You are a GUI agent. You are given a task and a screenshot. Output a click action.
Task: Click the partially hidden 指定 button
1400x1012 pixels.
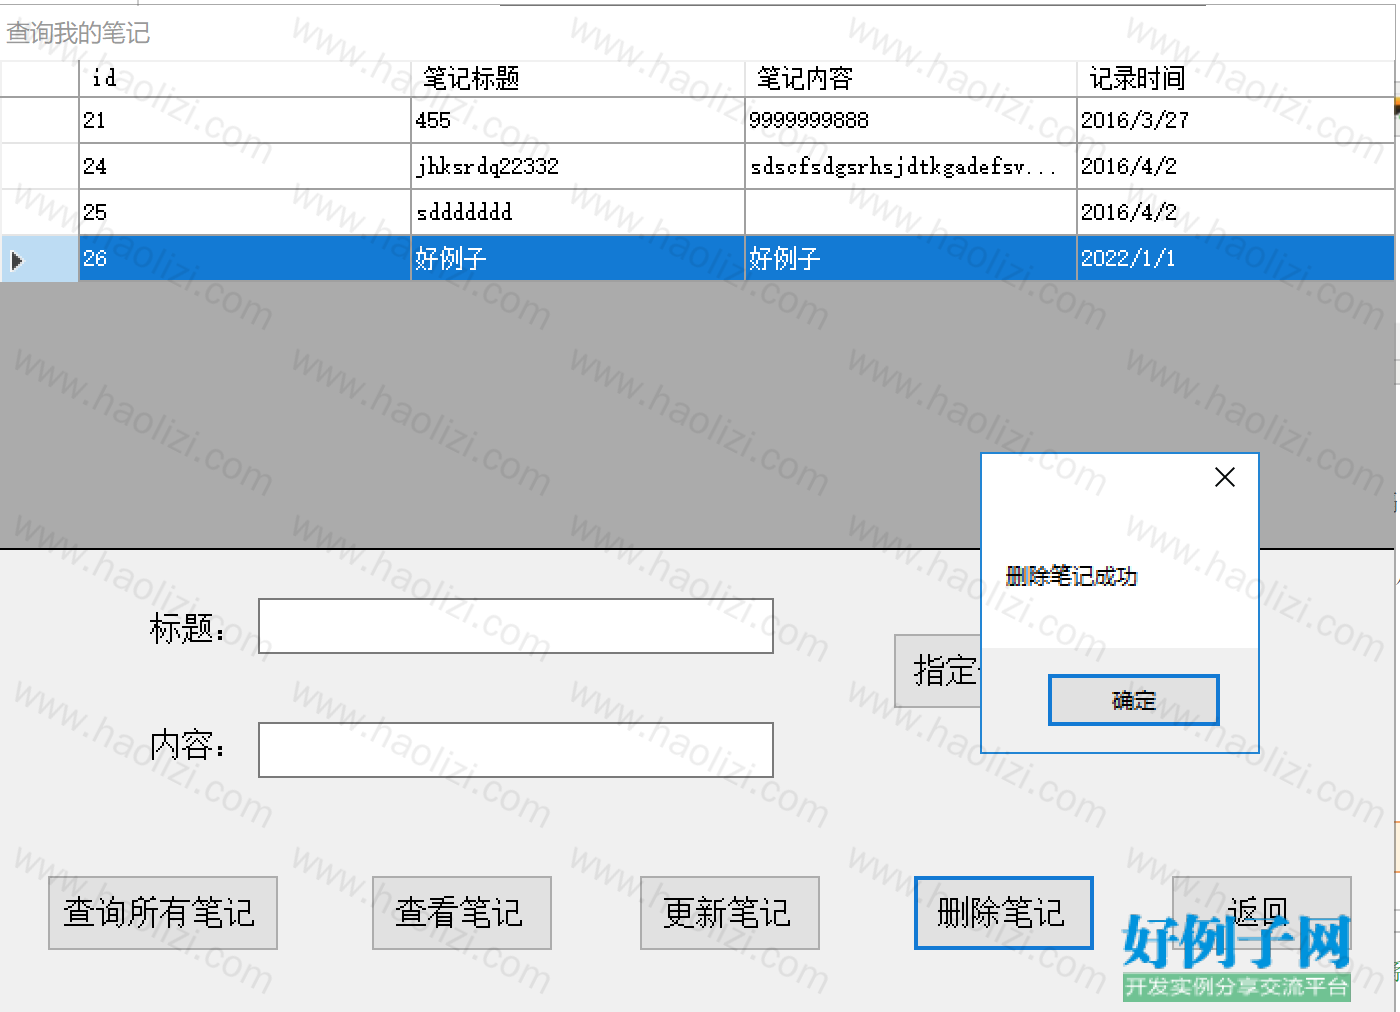(x=938, y=671)
